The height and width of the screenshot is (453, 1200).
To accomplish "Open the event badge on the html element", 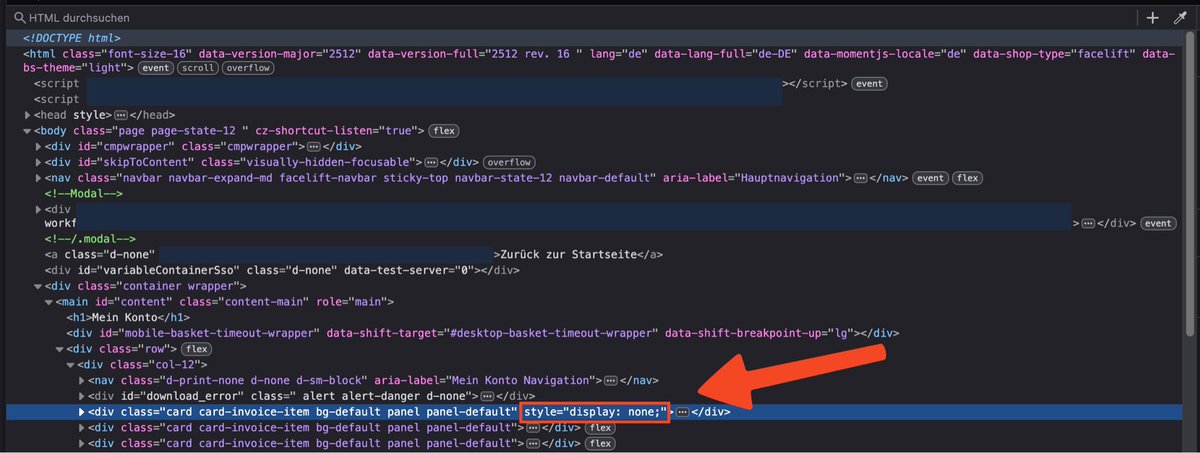I will tap(155, 68).
